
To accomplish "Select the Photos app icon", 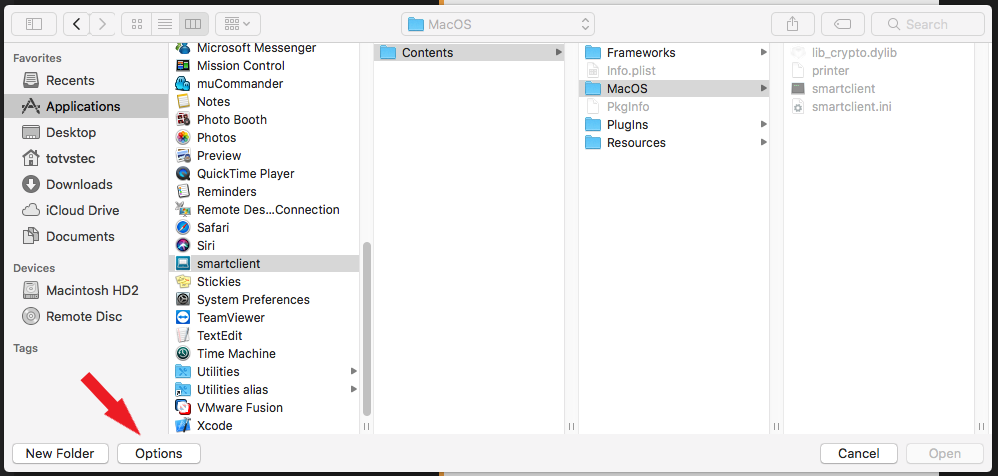I will tap(183, 137).
